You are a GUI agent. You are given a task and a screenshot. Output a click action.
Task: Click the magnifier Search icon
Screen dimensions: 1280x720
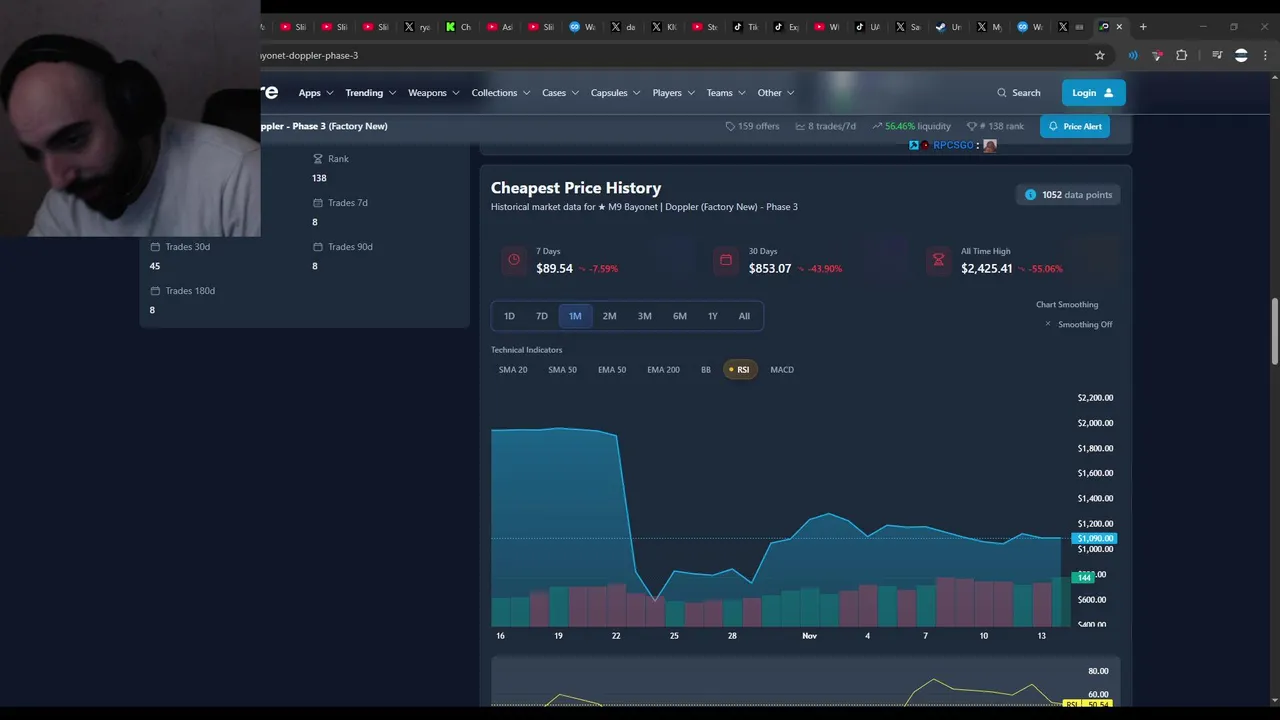click(1002, 93)
